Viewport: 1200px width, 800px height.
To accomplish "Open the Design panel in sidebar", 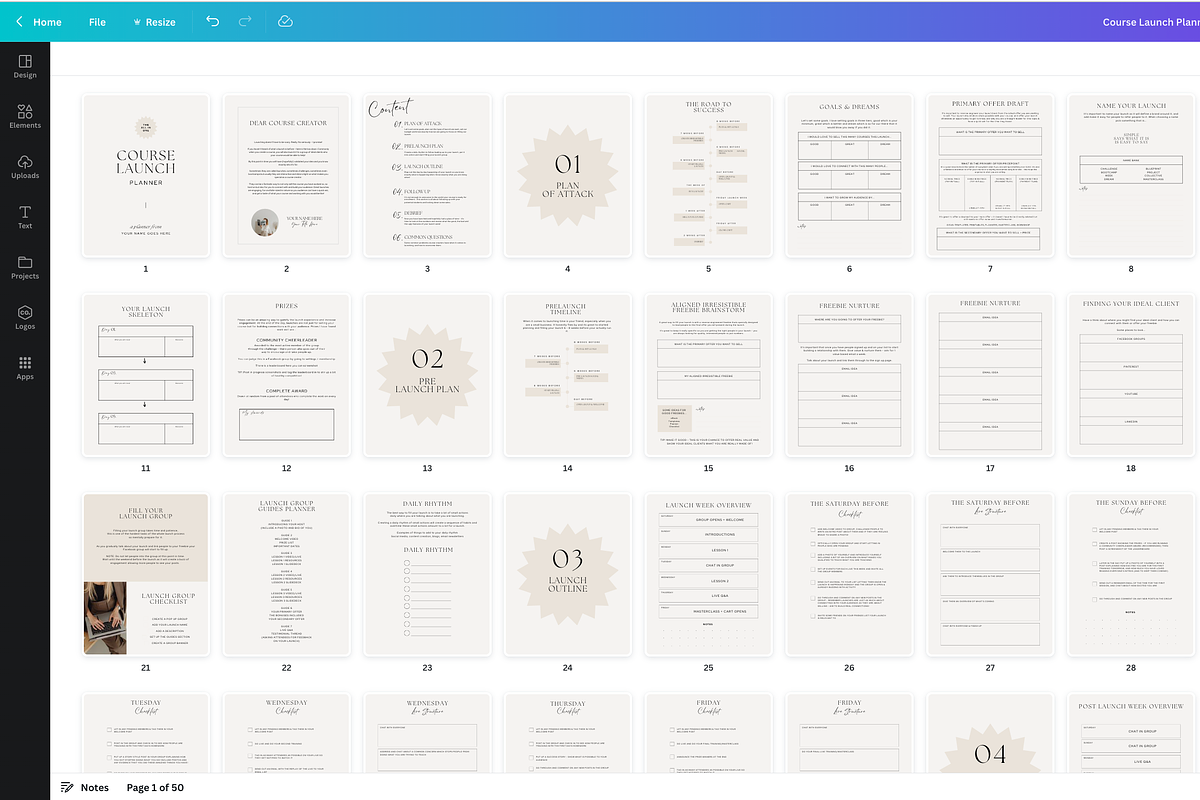I will (25, 66).
